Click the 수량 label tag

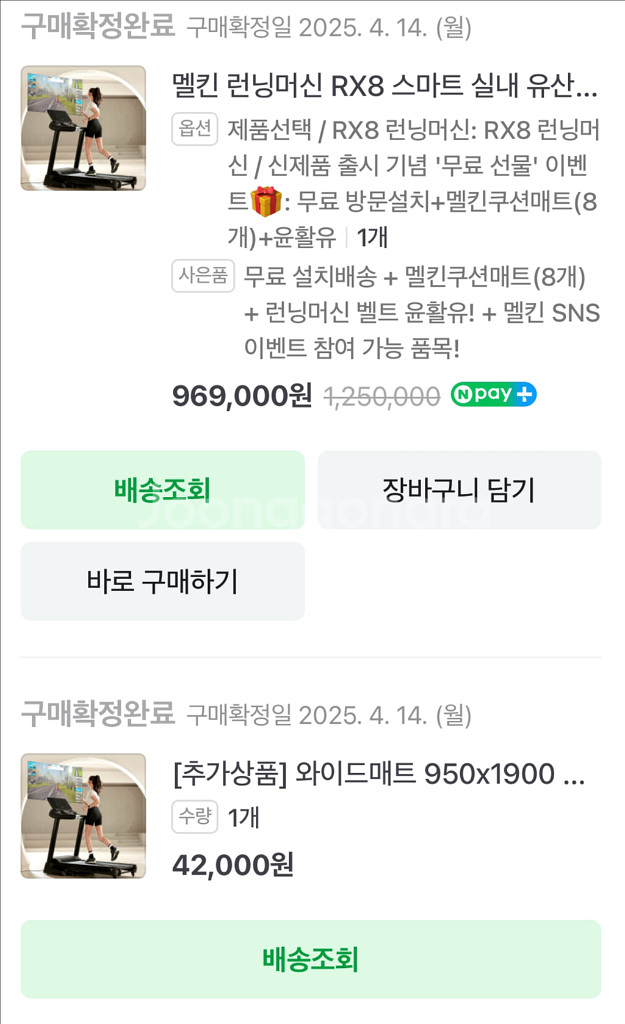[192, 813]
